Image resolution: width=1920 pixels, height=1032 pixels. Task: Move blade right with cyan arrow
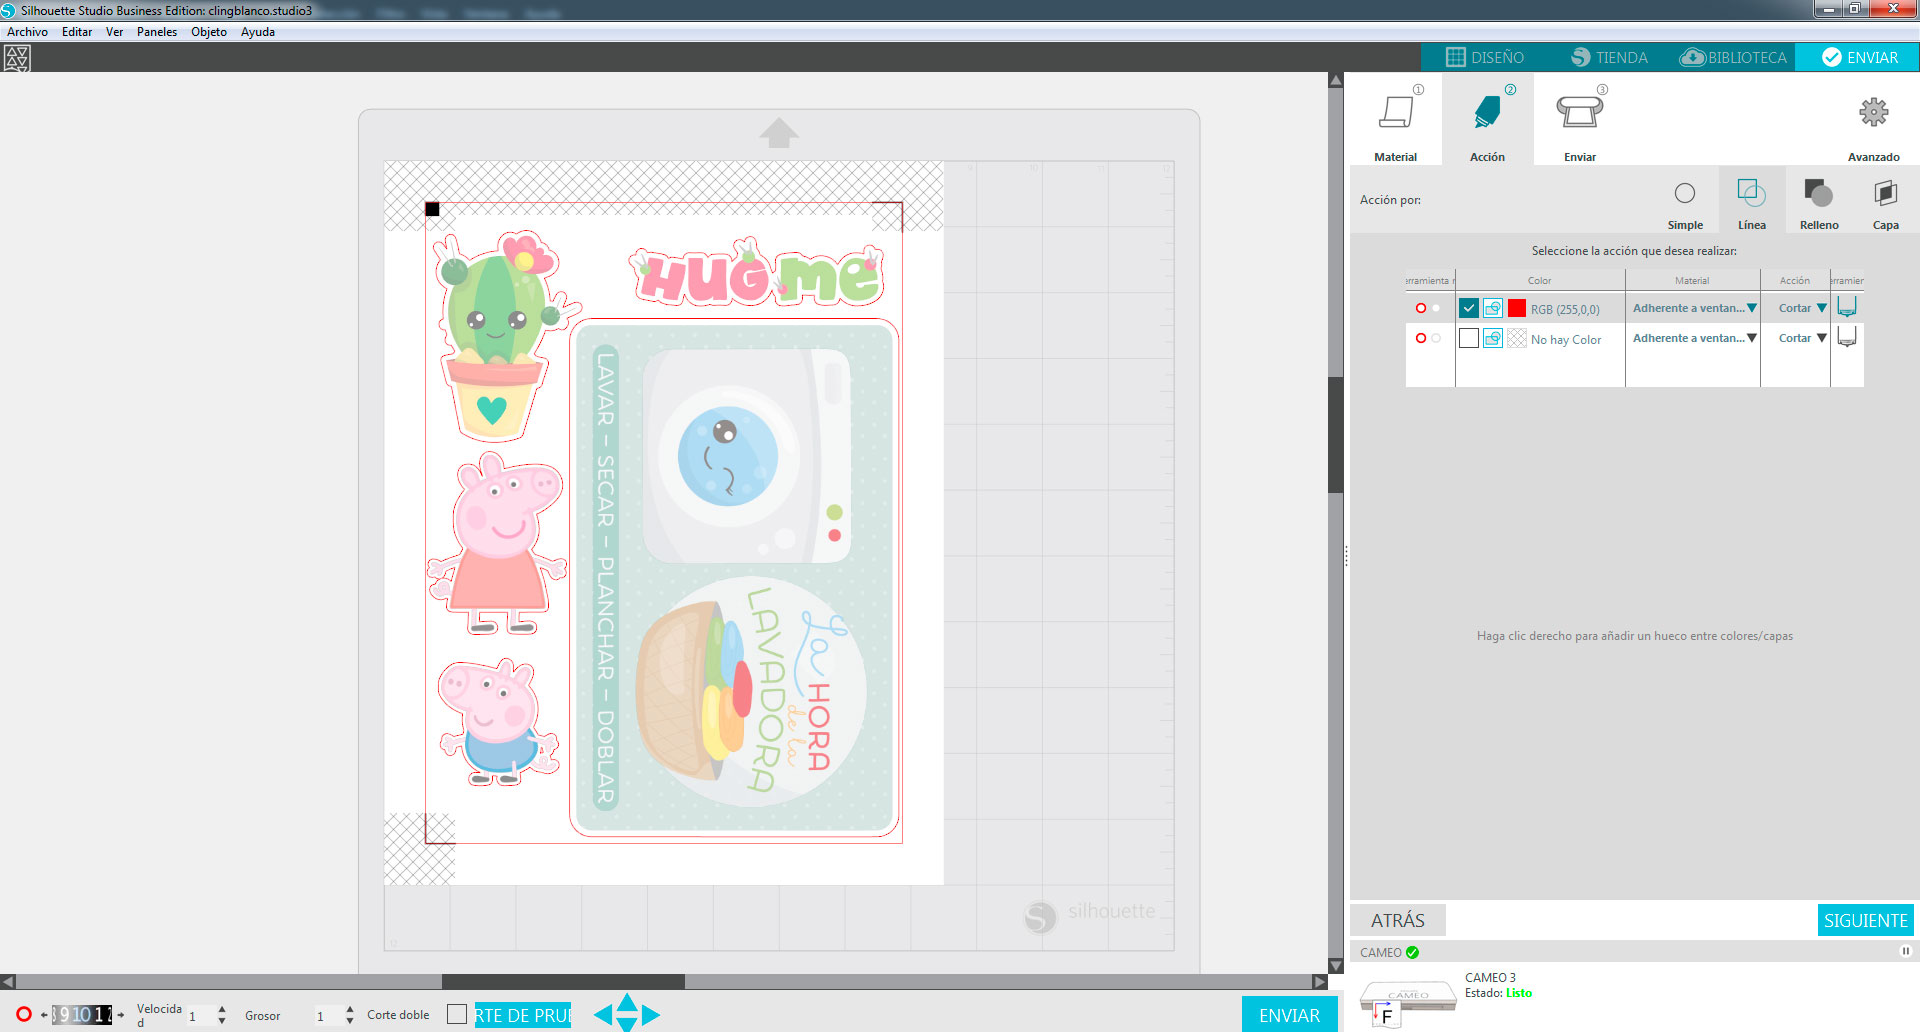point(651,1015)
